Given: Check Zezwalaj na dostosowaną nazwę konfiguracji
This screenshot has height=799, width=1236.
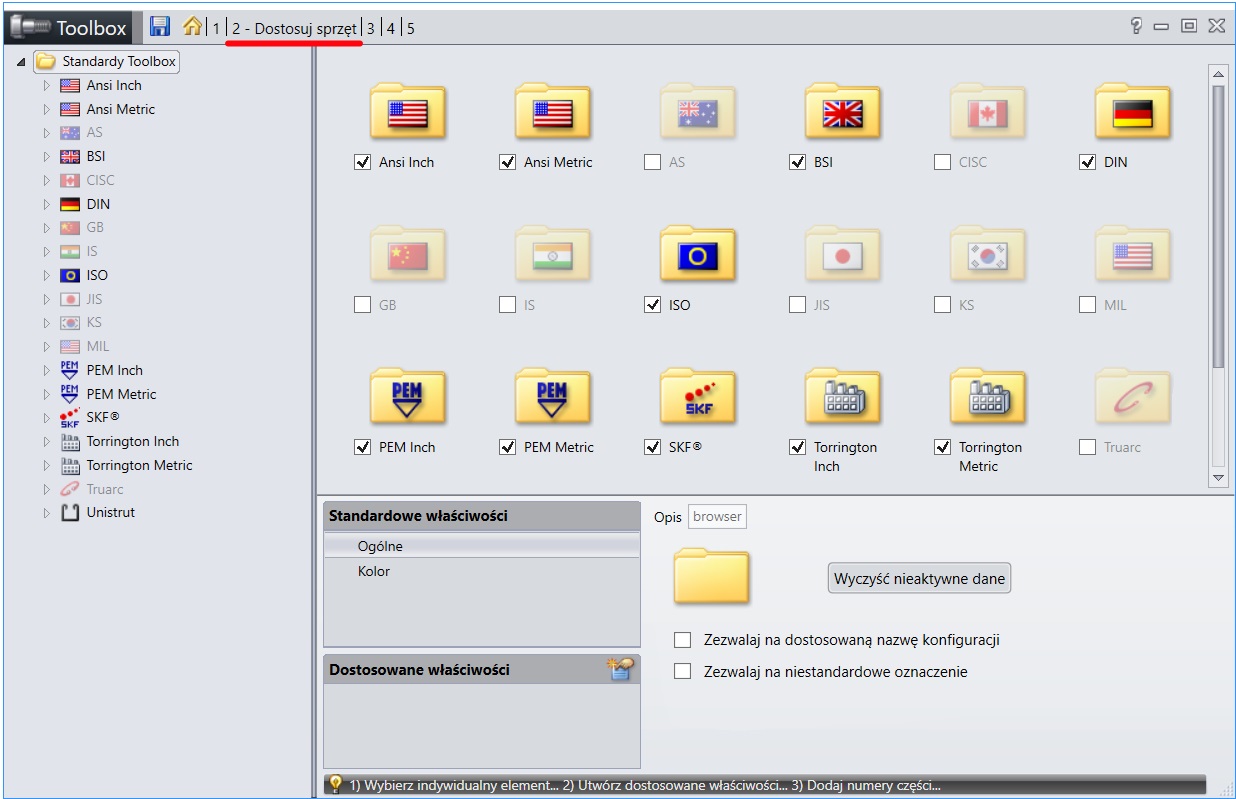Looking at the screenshot, I should [x=683, y=640].
